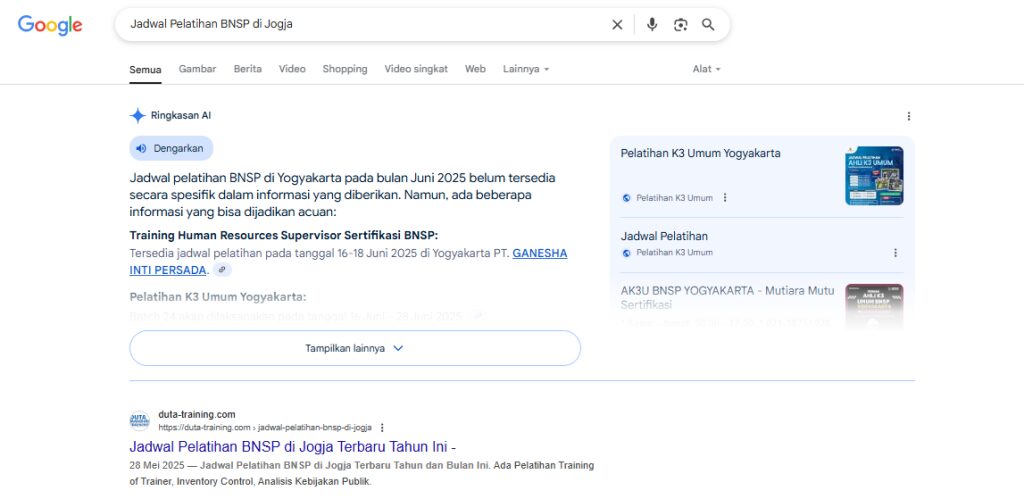This screenshot has width=1024, height=499.
Task: Click the duta-training.com URL breadcrumb
Action: coord(265,428)
